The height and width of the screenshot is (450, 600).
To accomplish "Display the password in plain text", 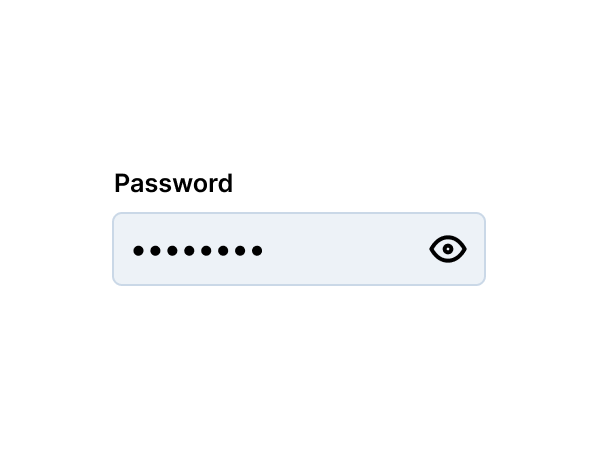I will coord(448,249).
